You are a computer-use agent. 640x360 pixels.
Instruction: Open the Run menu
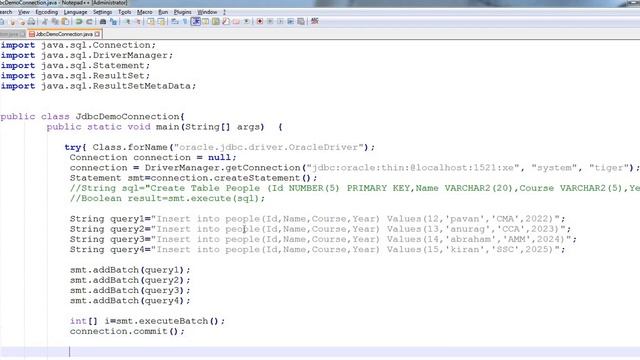click(163, 12)
